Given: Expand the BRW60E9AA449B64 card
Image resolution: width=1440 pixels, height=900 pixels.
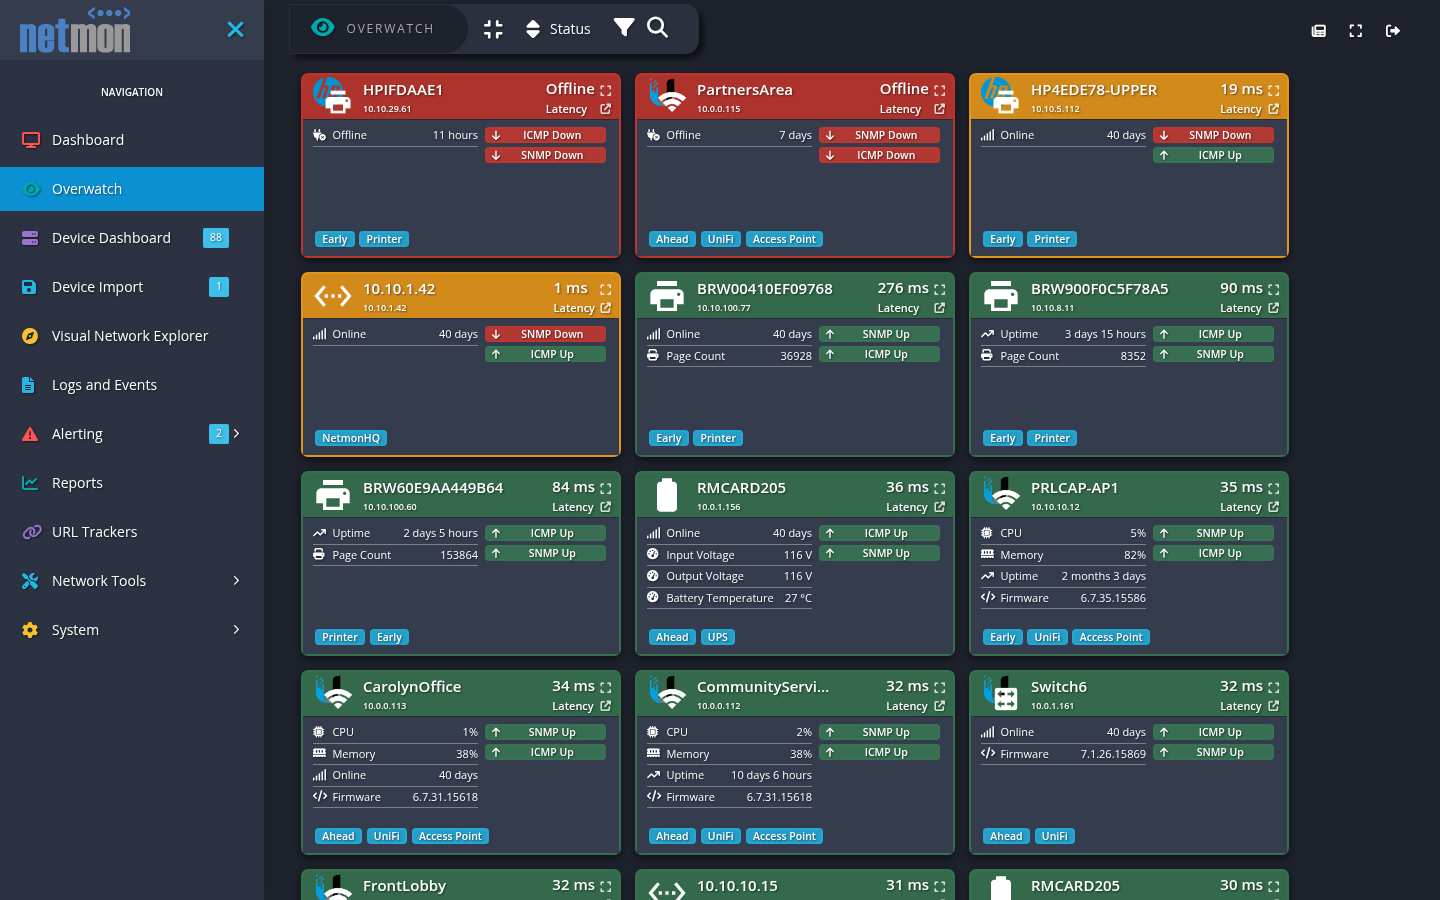Looking at the screenshot, I should click(x=605, y=488).
